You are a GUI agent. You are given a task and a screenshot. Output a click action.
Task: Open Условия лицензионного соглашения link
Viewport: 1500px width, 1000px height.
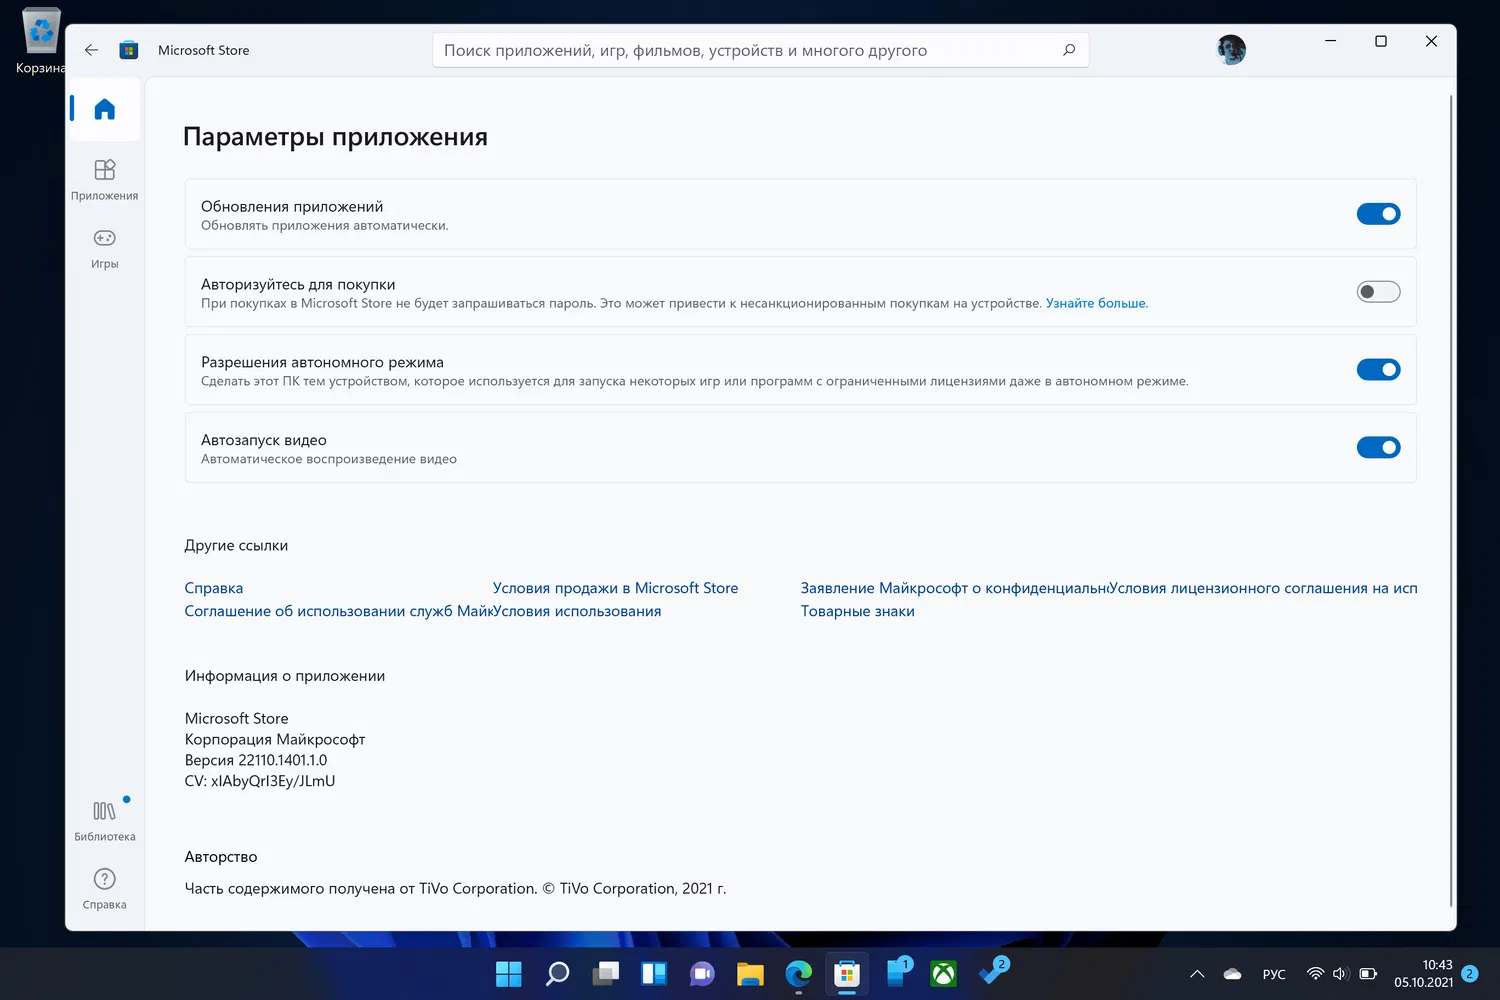click(1263, 588)
